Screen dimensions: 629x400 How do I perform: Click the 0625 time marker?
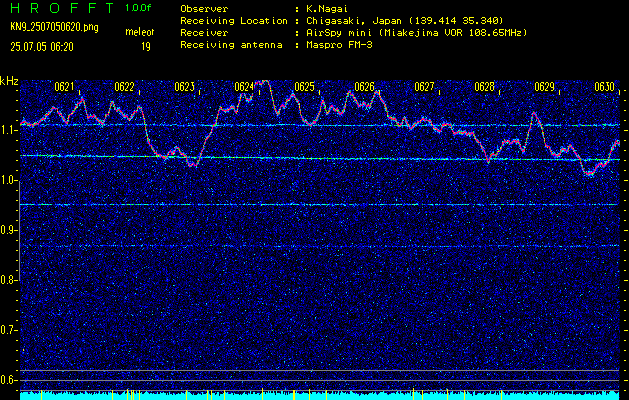point(304,87)
